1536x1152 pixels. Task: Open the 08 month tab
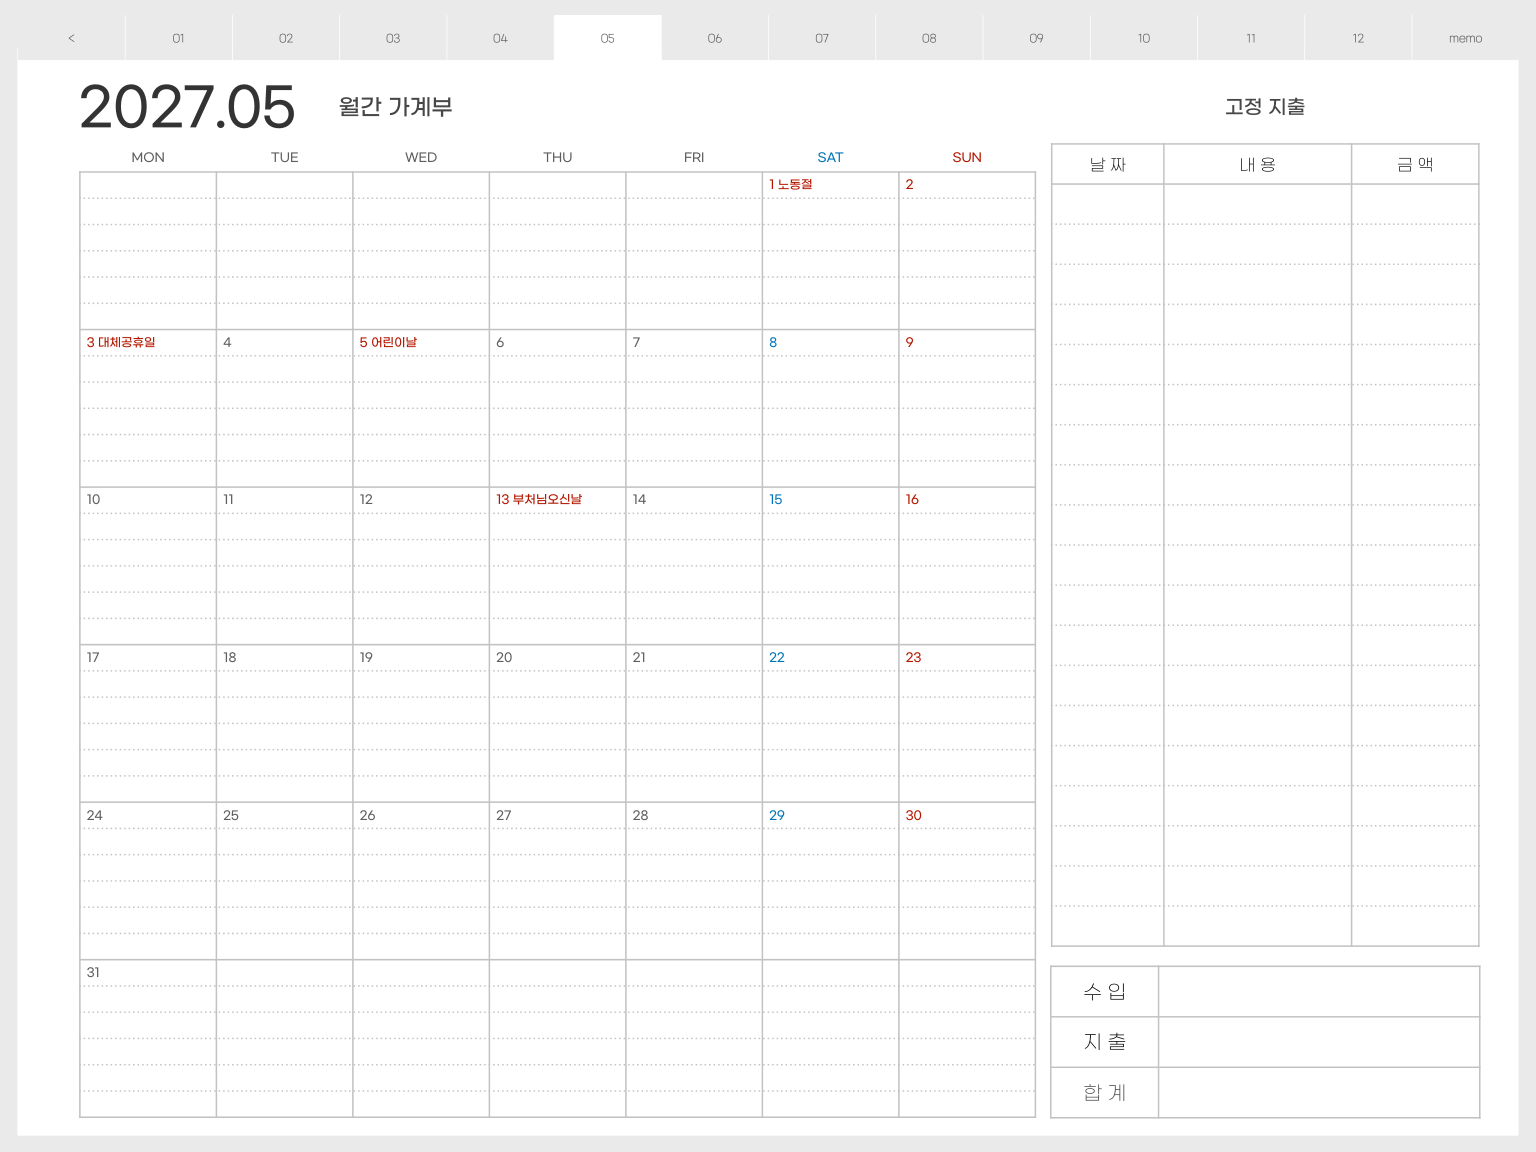click(929, 38)
